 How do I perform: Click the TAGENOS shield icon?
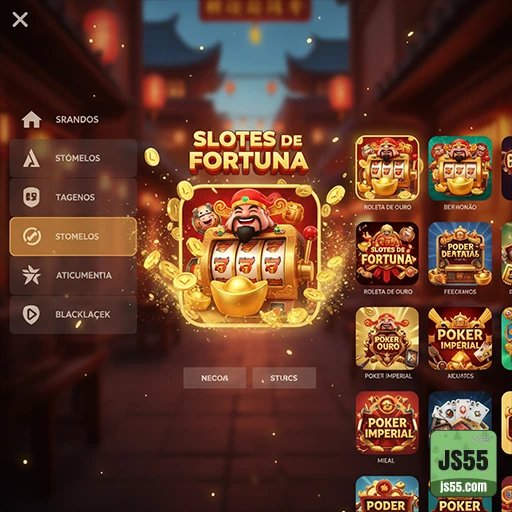(31, 197)
